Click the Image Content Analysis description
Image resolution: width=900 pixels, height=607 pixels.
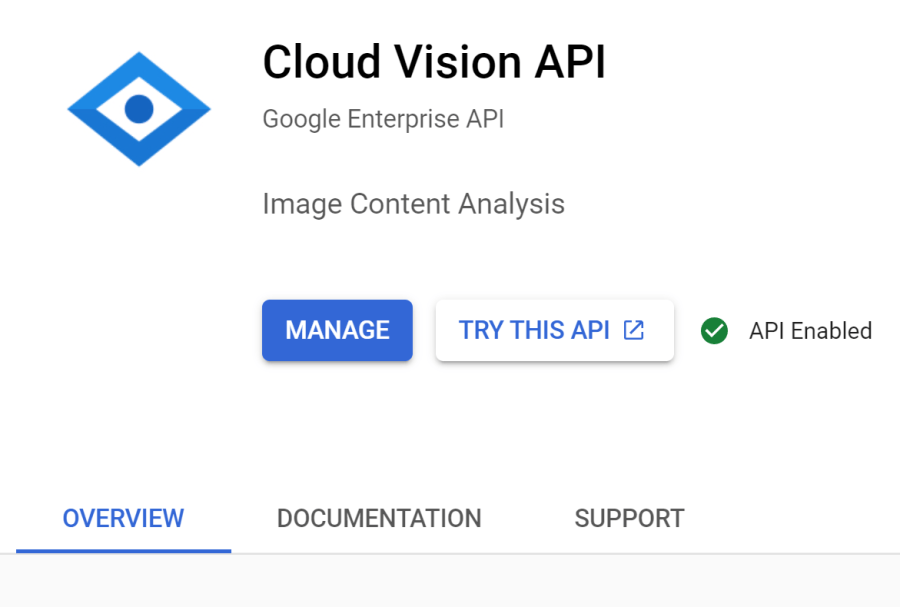coord(414,204)
